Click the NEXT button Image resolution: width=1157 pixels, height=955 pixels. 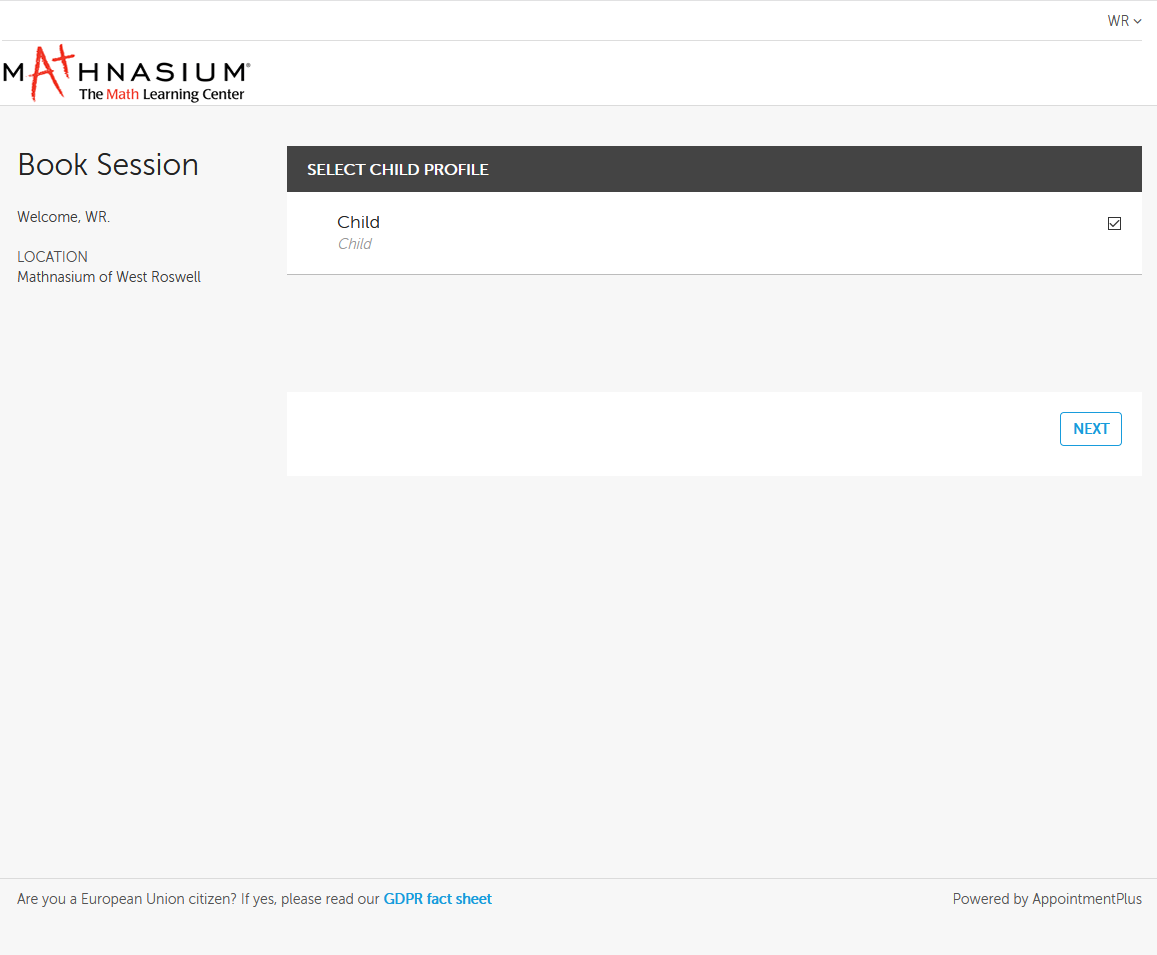coord(1091,429)
